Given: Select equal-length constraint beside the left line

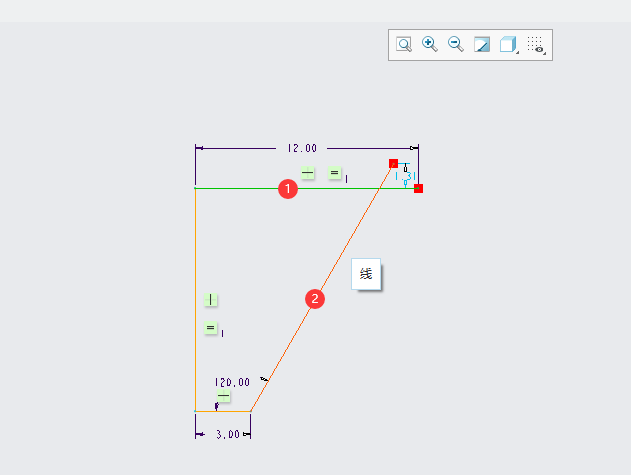Looking at the screenshot, I should [210, 328].
